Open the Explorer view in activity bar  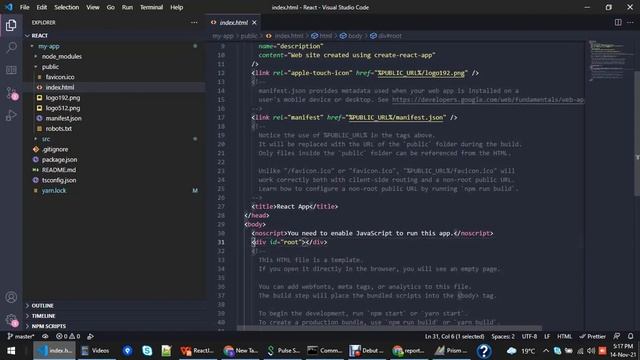pyautogui.click(x=11, y=25)
